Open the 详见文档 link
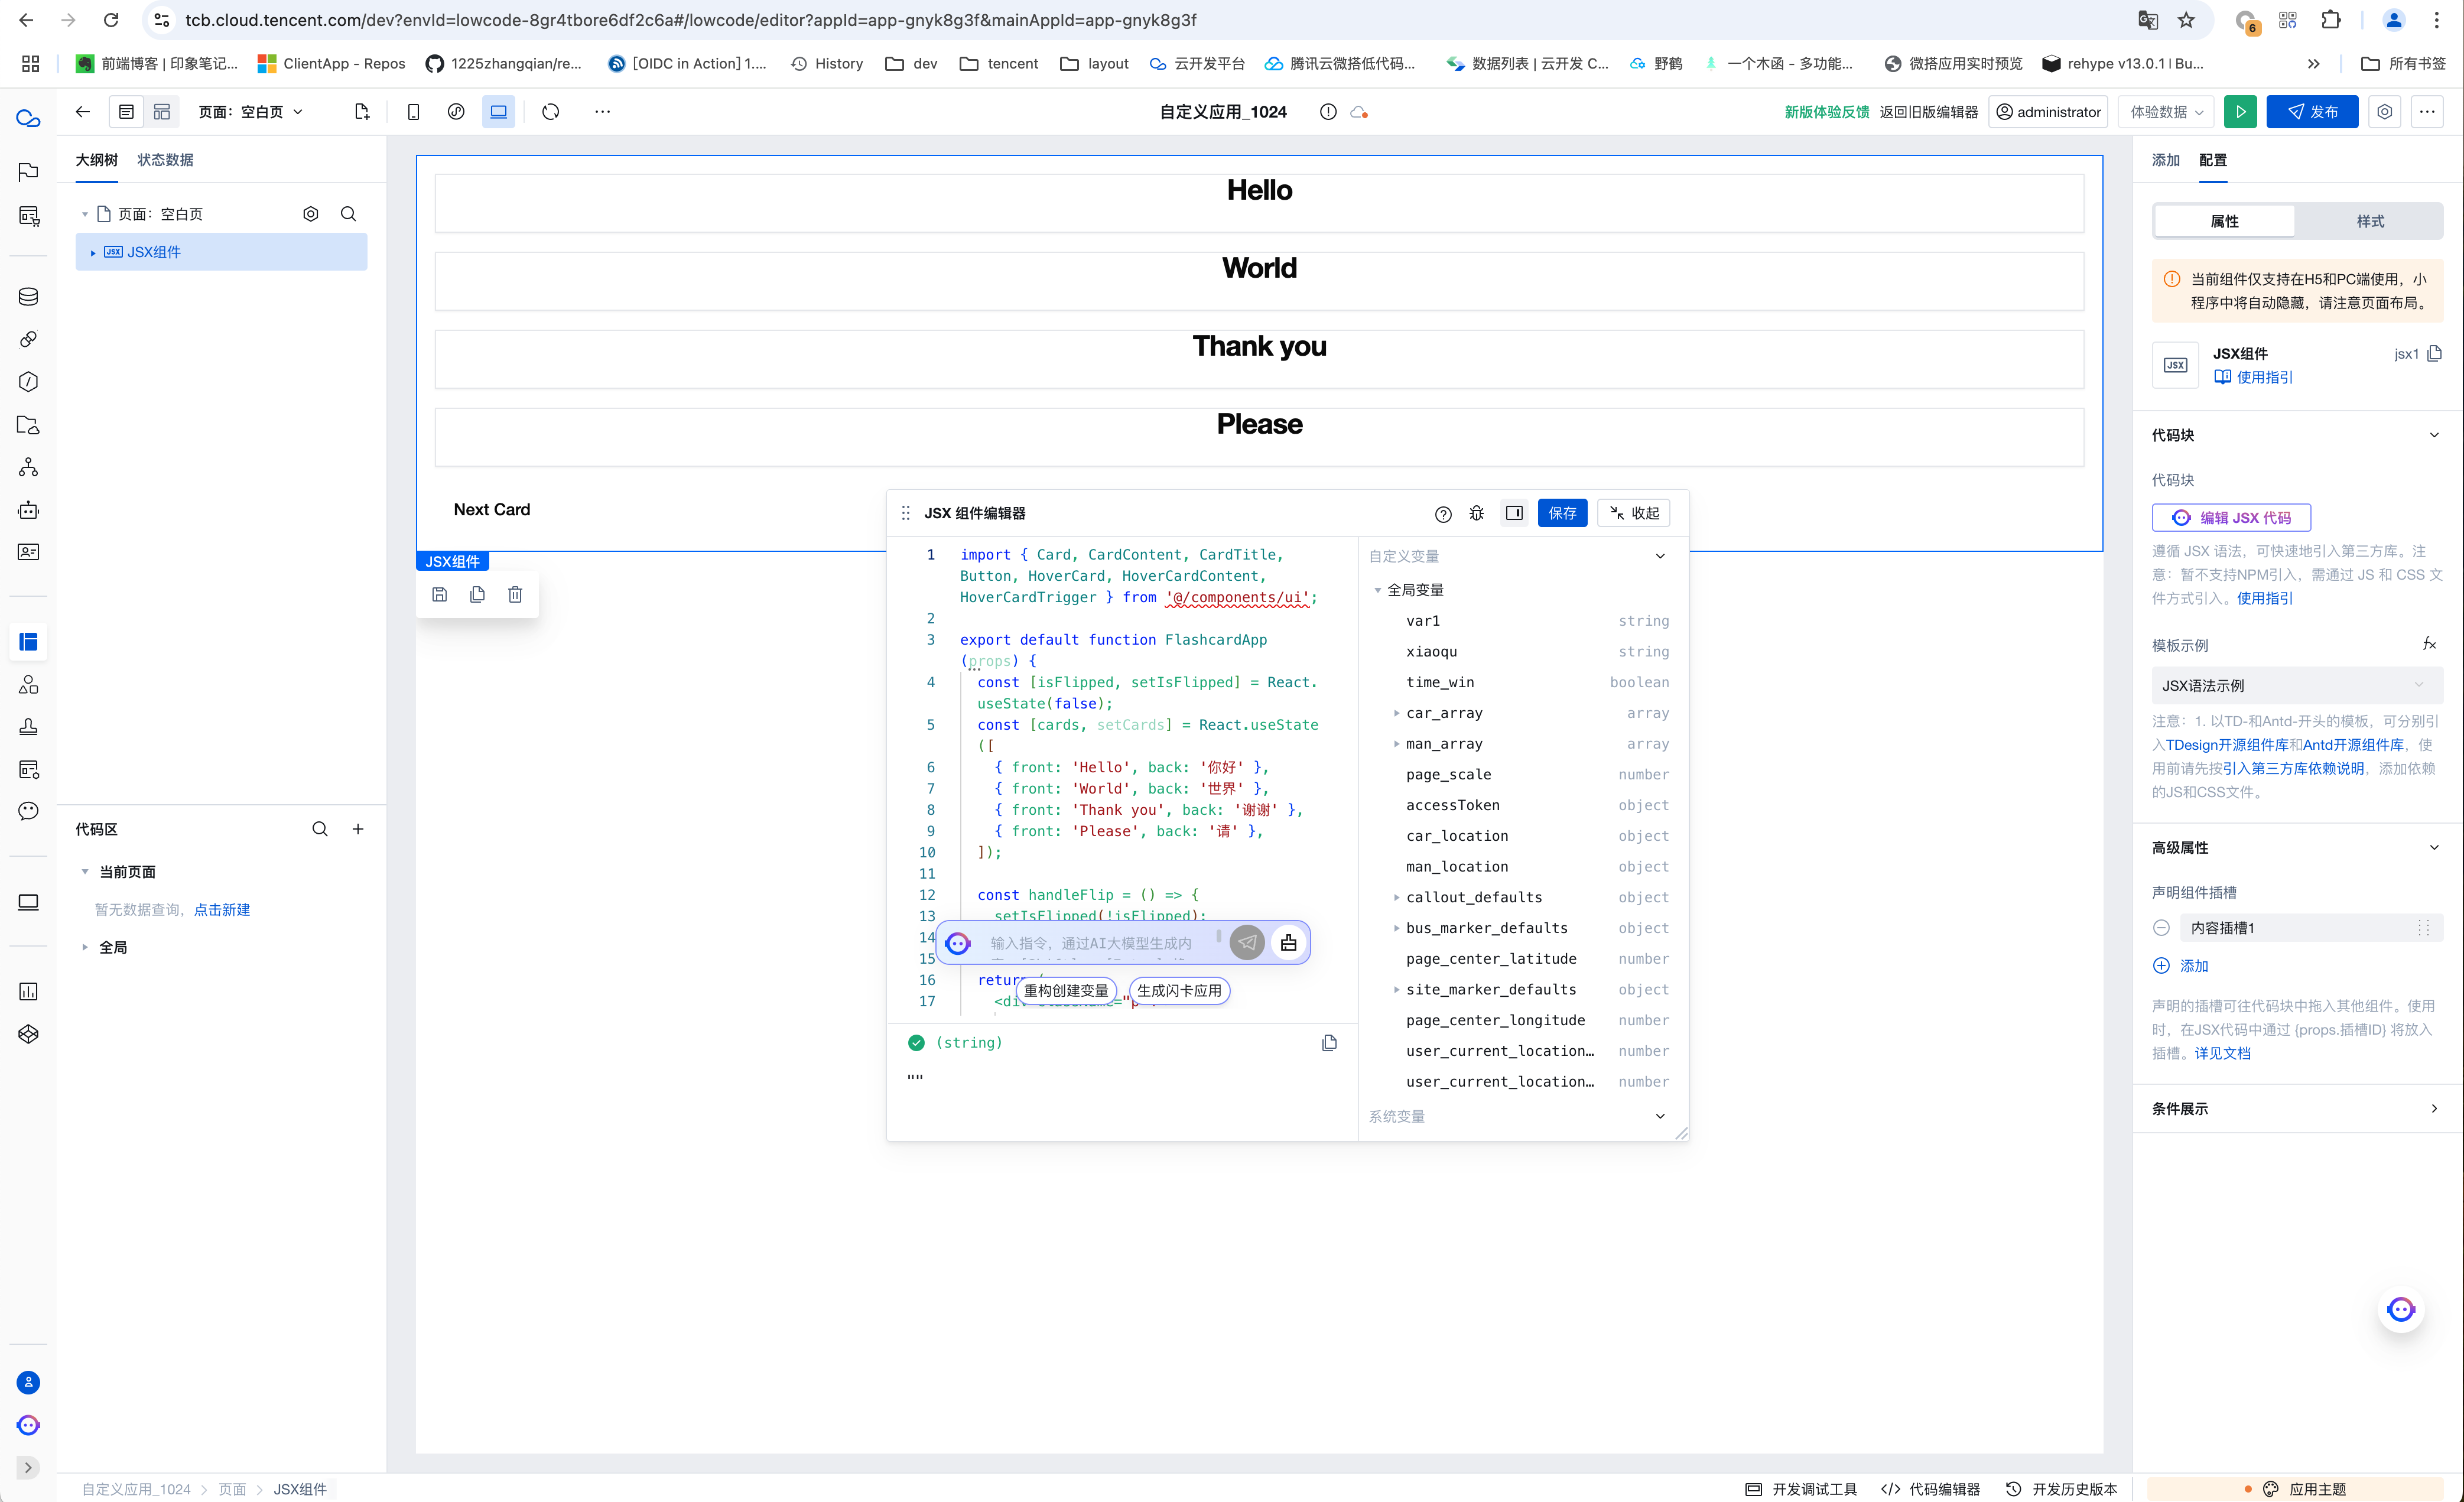This screenshot has width=2464, height=1502. 2222,1053
